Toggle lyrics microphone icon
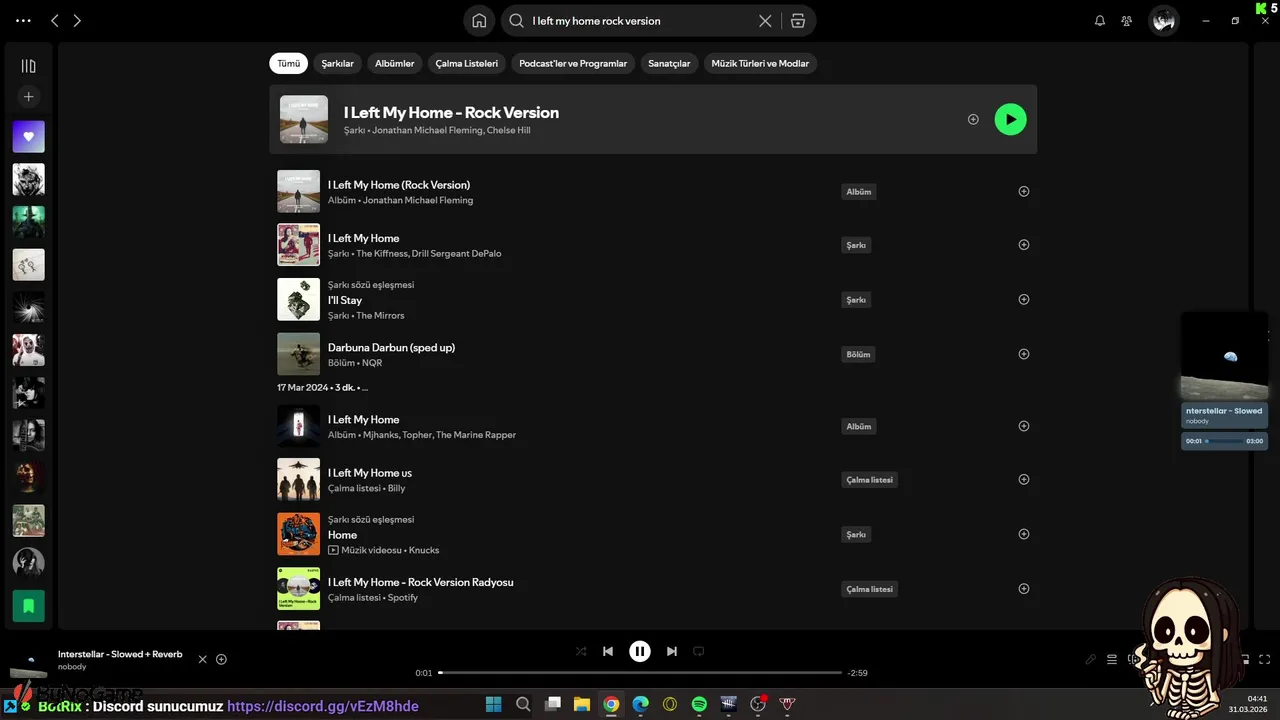The width and height of the screenshot is (1280, 720). click(1091, 659)
